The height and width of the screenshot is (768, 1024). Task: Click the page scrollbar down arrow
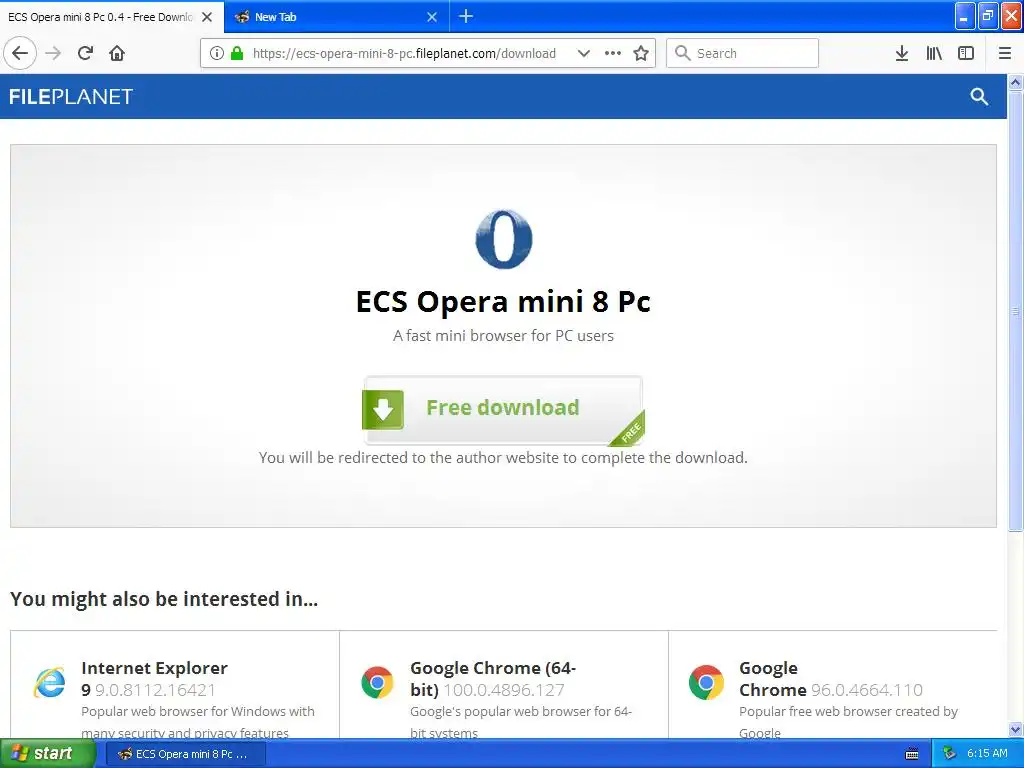(1016, 729)
